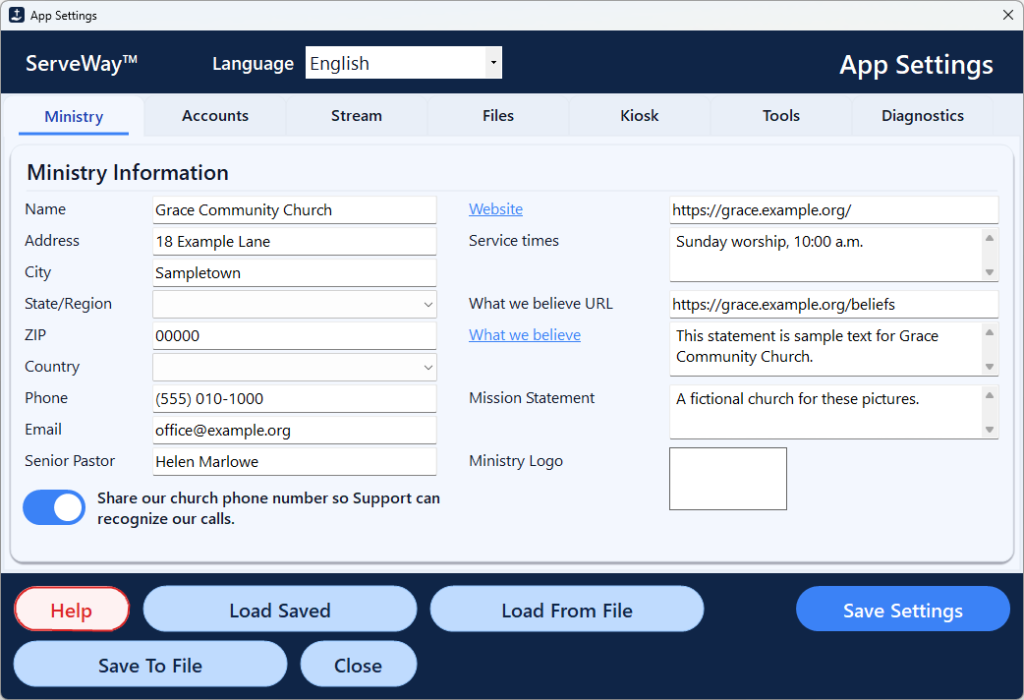Image resolution: width=1024 pixels, height=700 pixels.
Task: Toggle the share church phone number switch
Action: point(54,508)
